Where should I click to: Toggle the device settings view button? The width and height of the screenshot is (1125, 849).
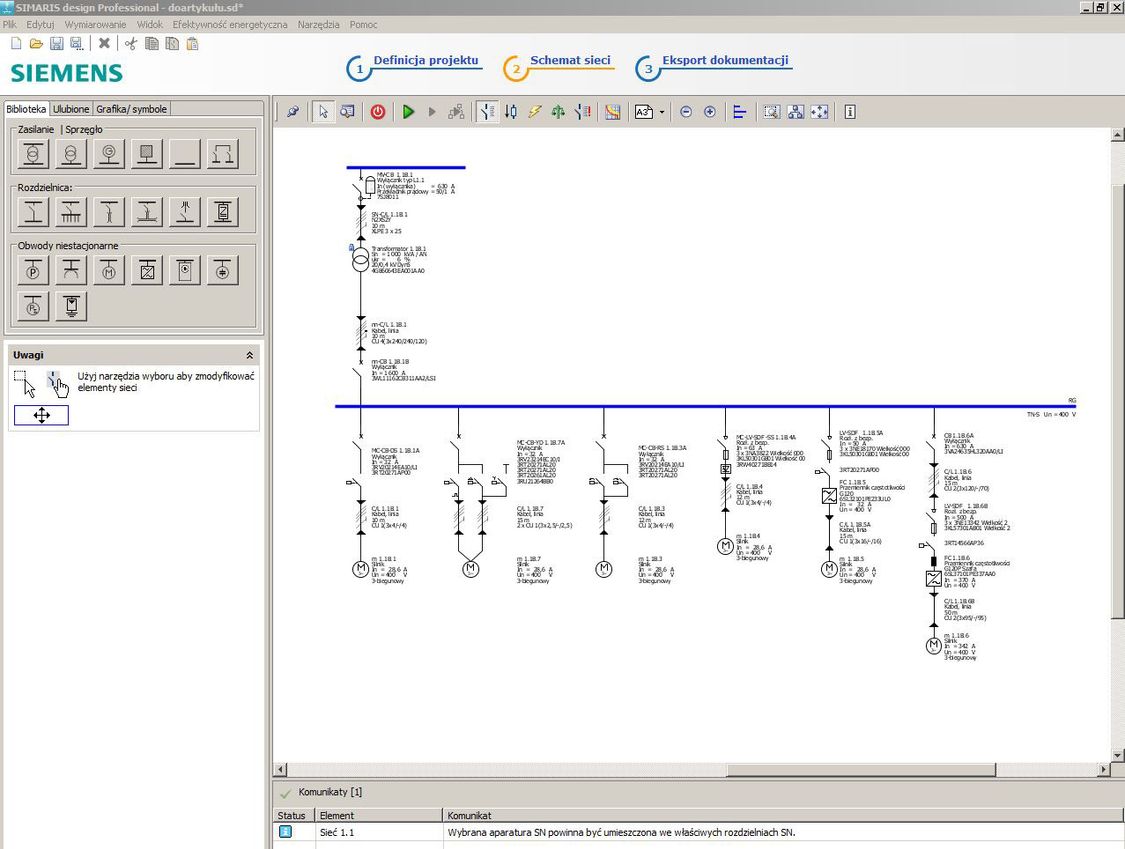[487, 112]
